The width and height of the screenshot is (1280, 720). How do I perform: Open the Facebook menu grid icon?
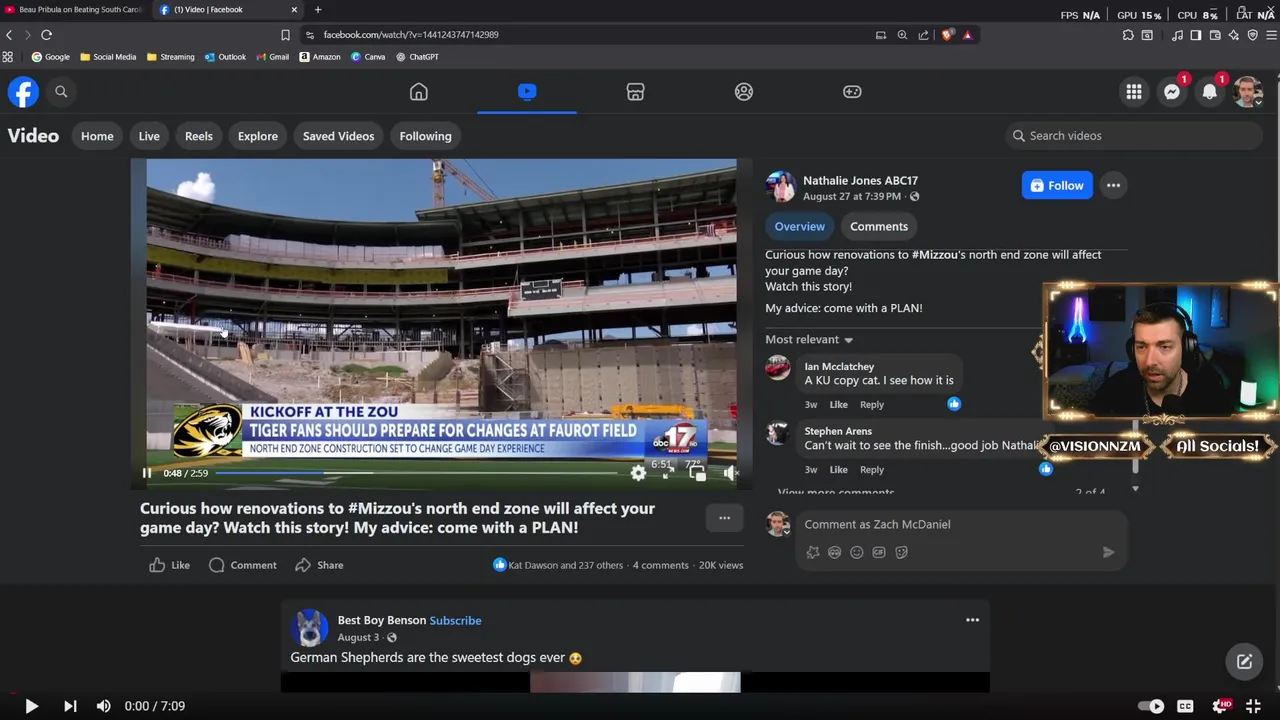point(1134,92)
